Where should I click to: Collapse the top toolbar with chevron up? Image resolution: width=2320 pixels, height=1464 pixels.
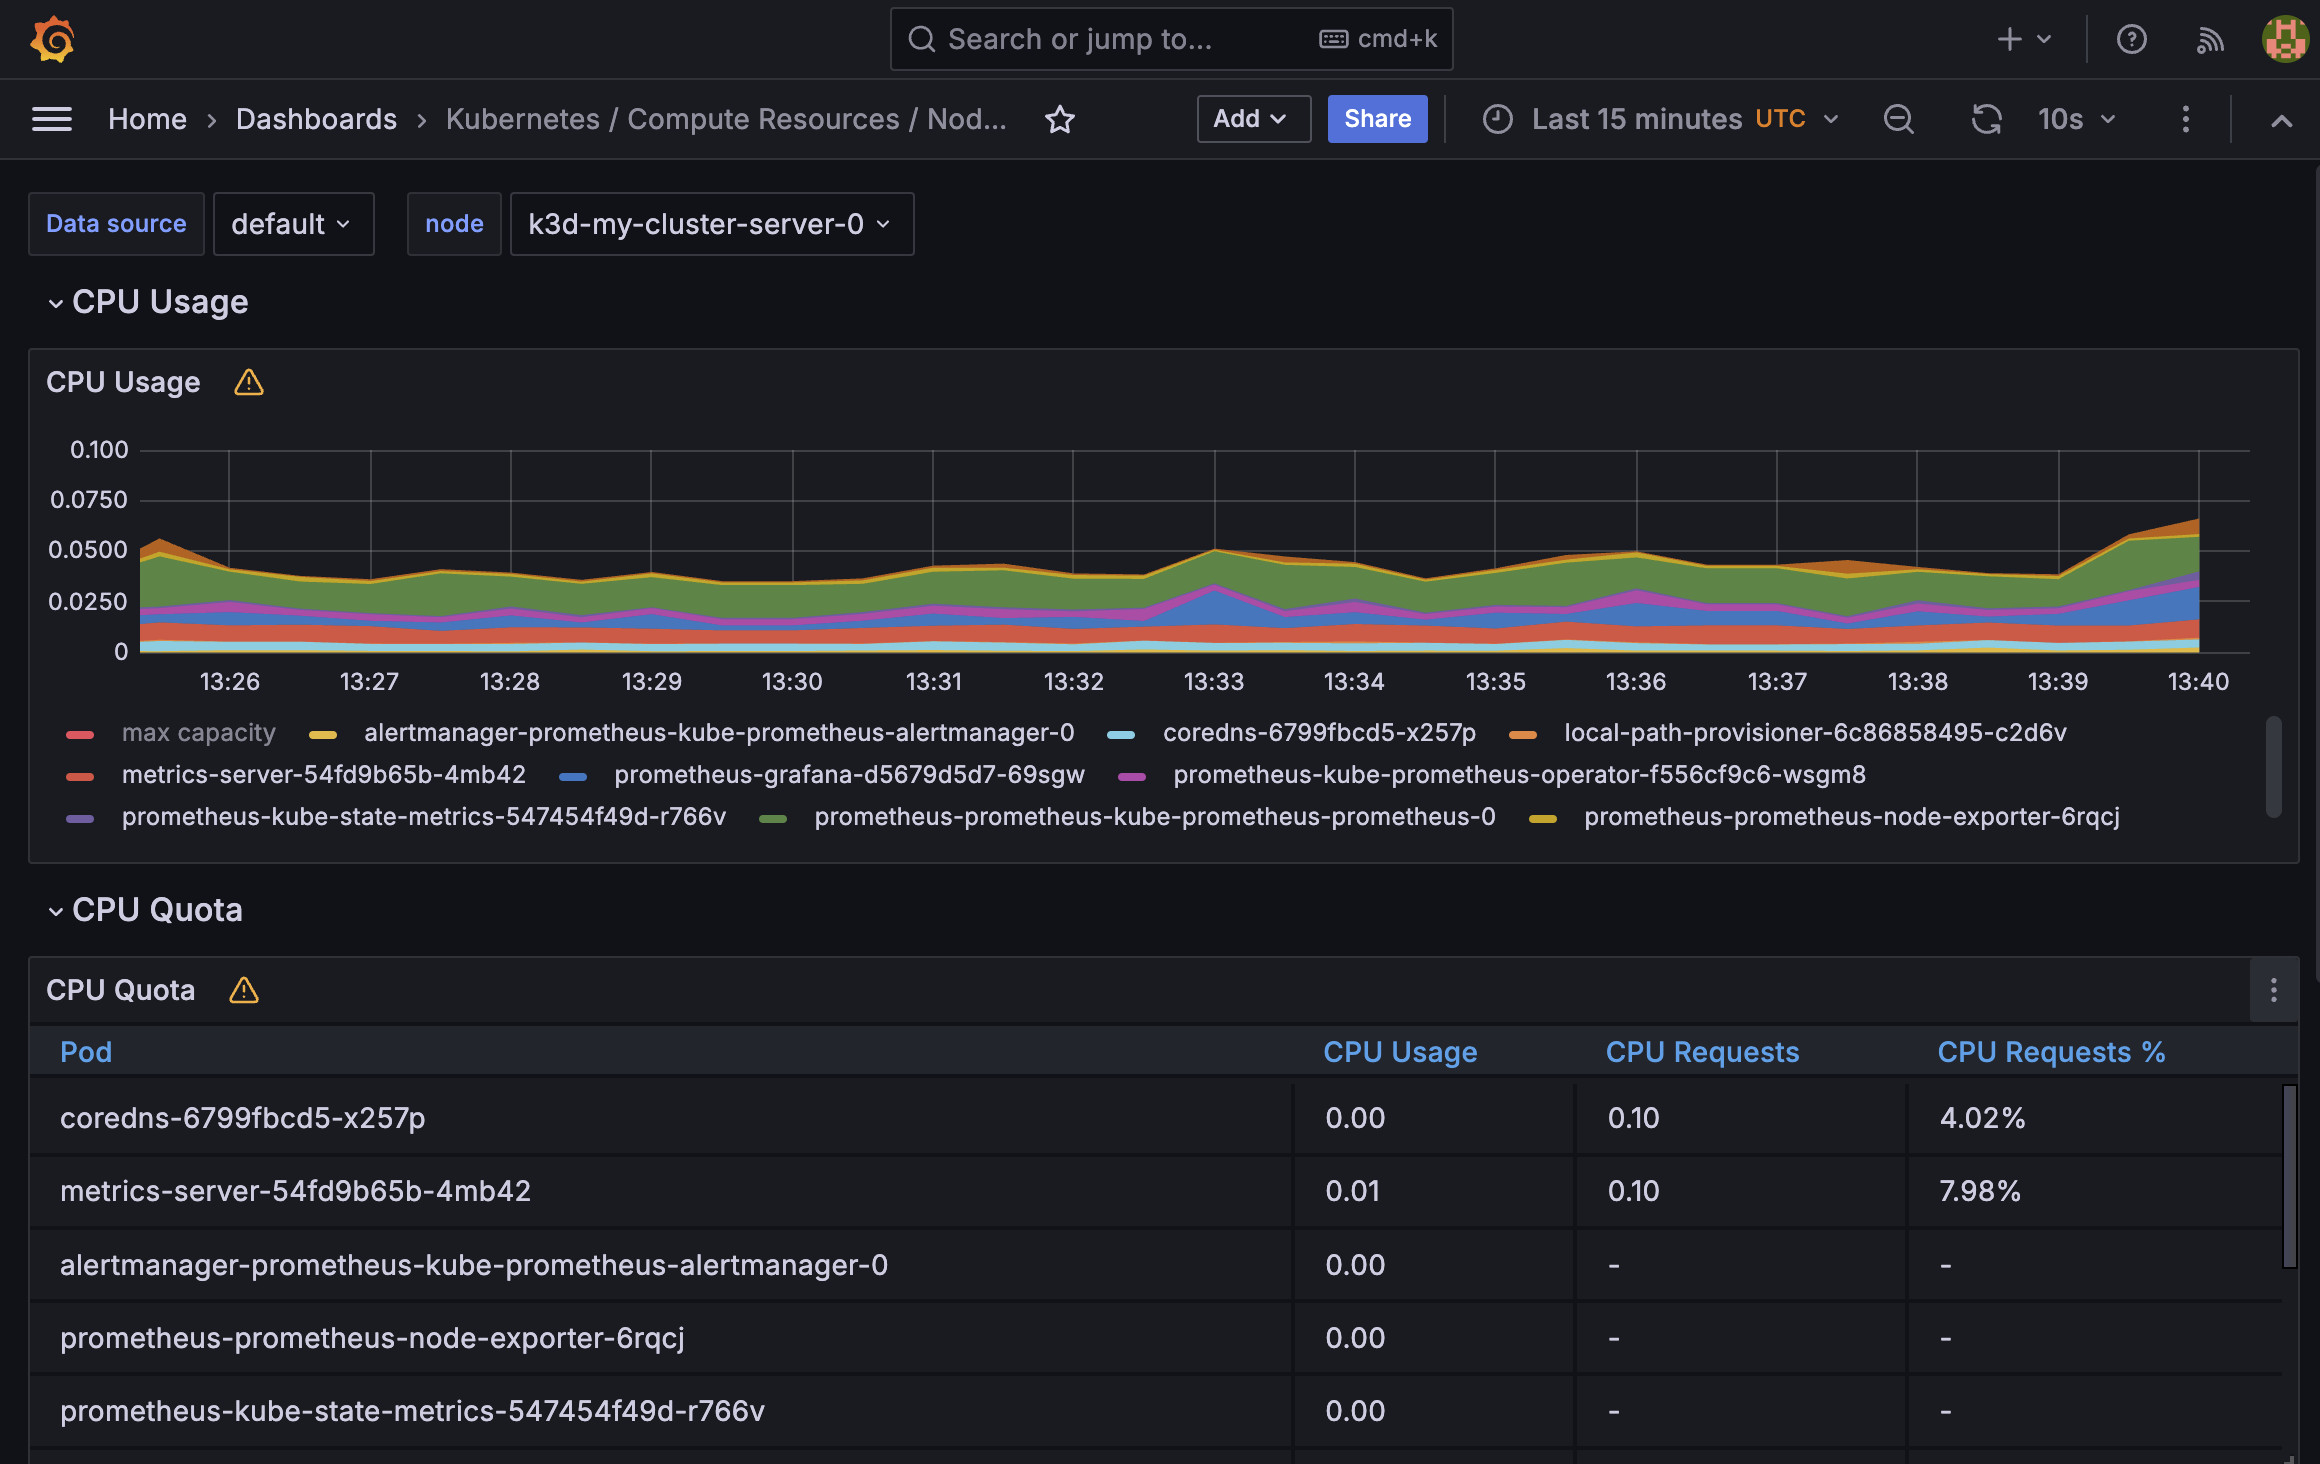(x=2281, y=120)
